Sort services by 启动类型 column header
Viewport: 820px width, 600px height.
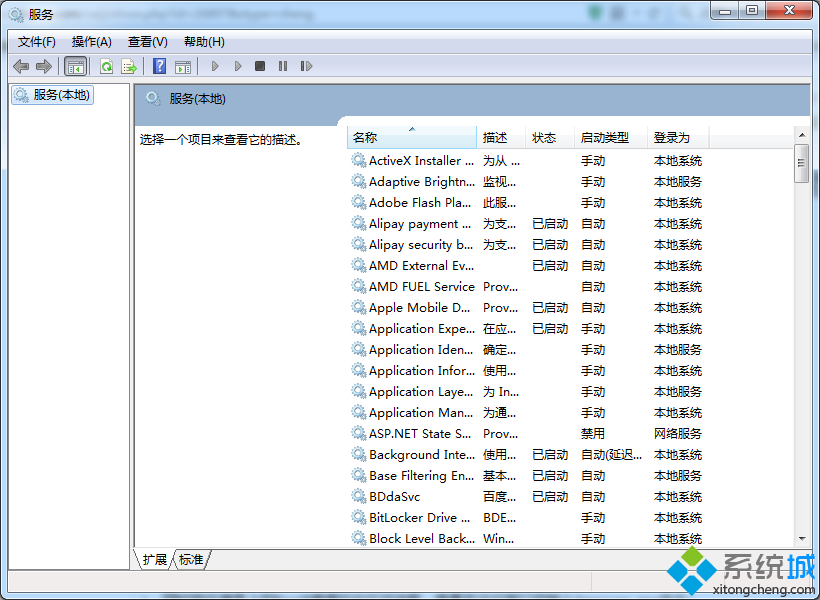(x=605, y=137)
